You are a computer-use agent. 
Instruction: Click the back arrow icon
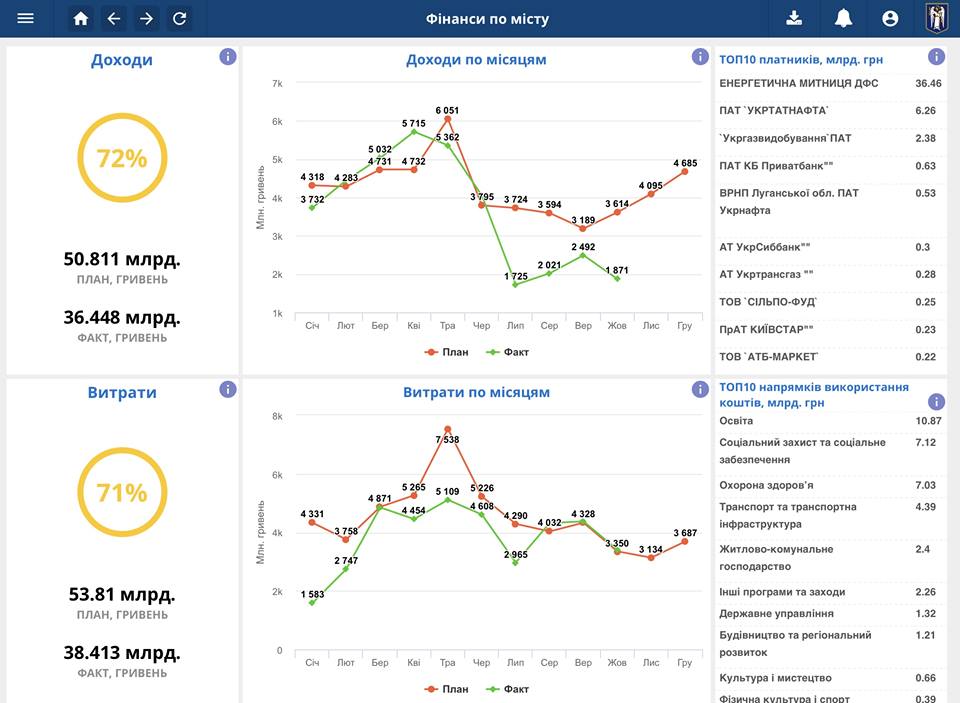click(x=114, y=18)
